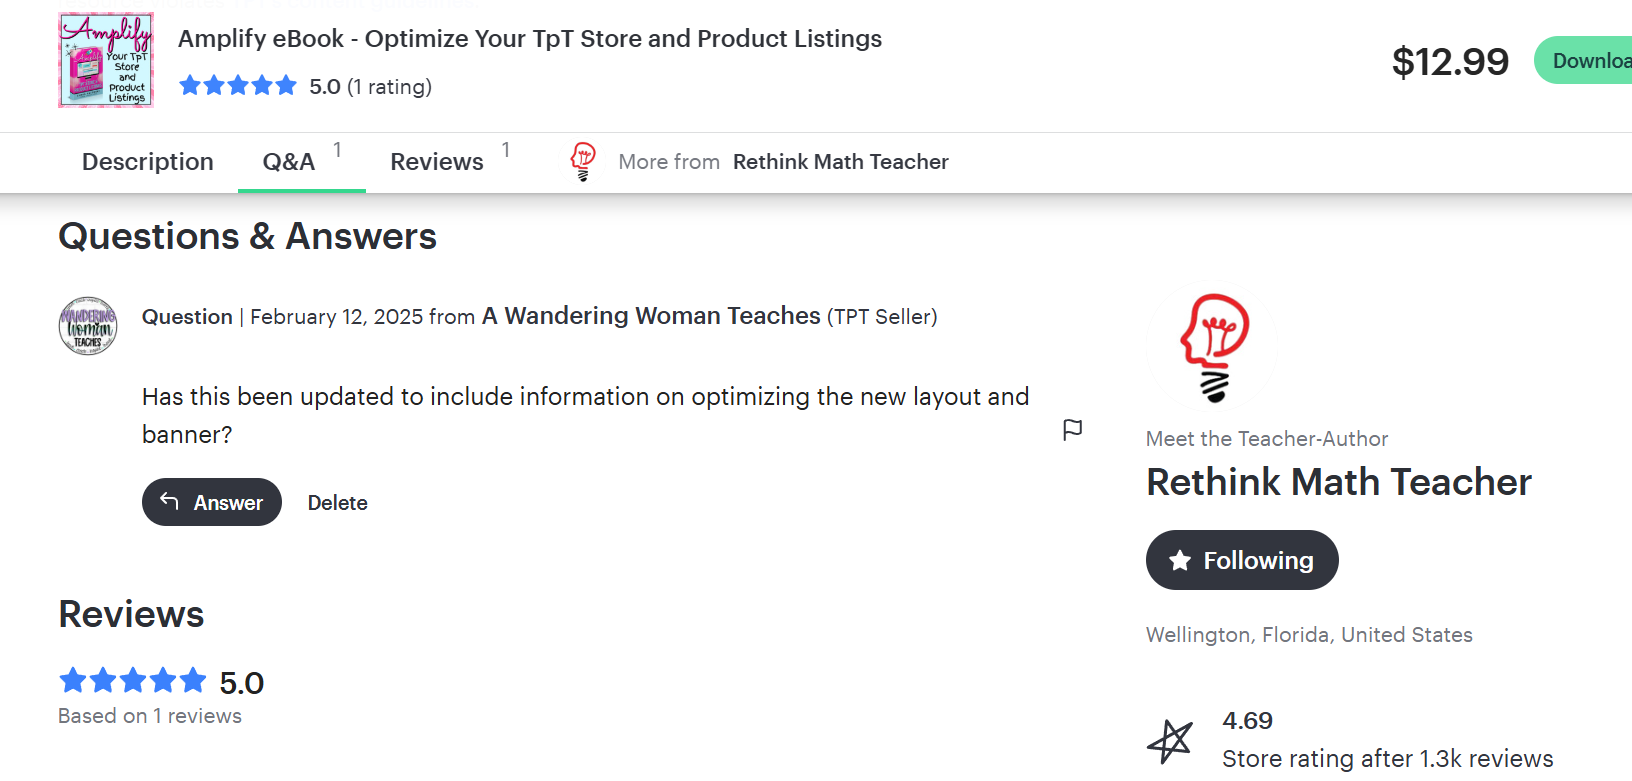The width and height of the screenshot is (1632, 781).
Task: Click the reply arrow in the Answer button
Action: coord(170,502)
